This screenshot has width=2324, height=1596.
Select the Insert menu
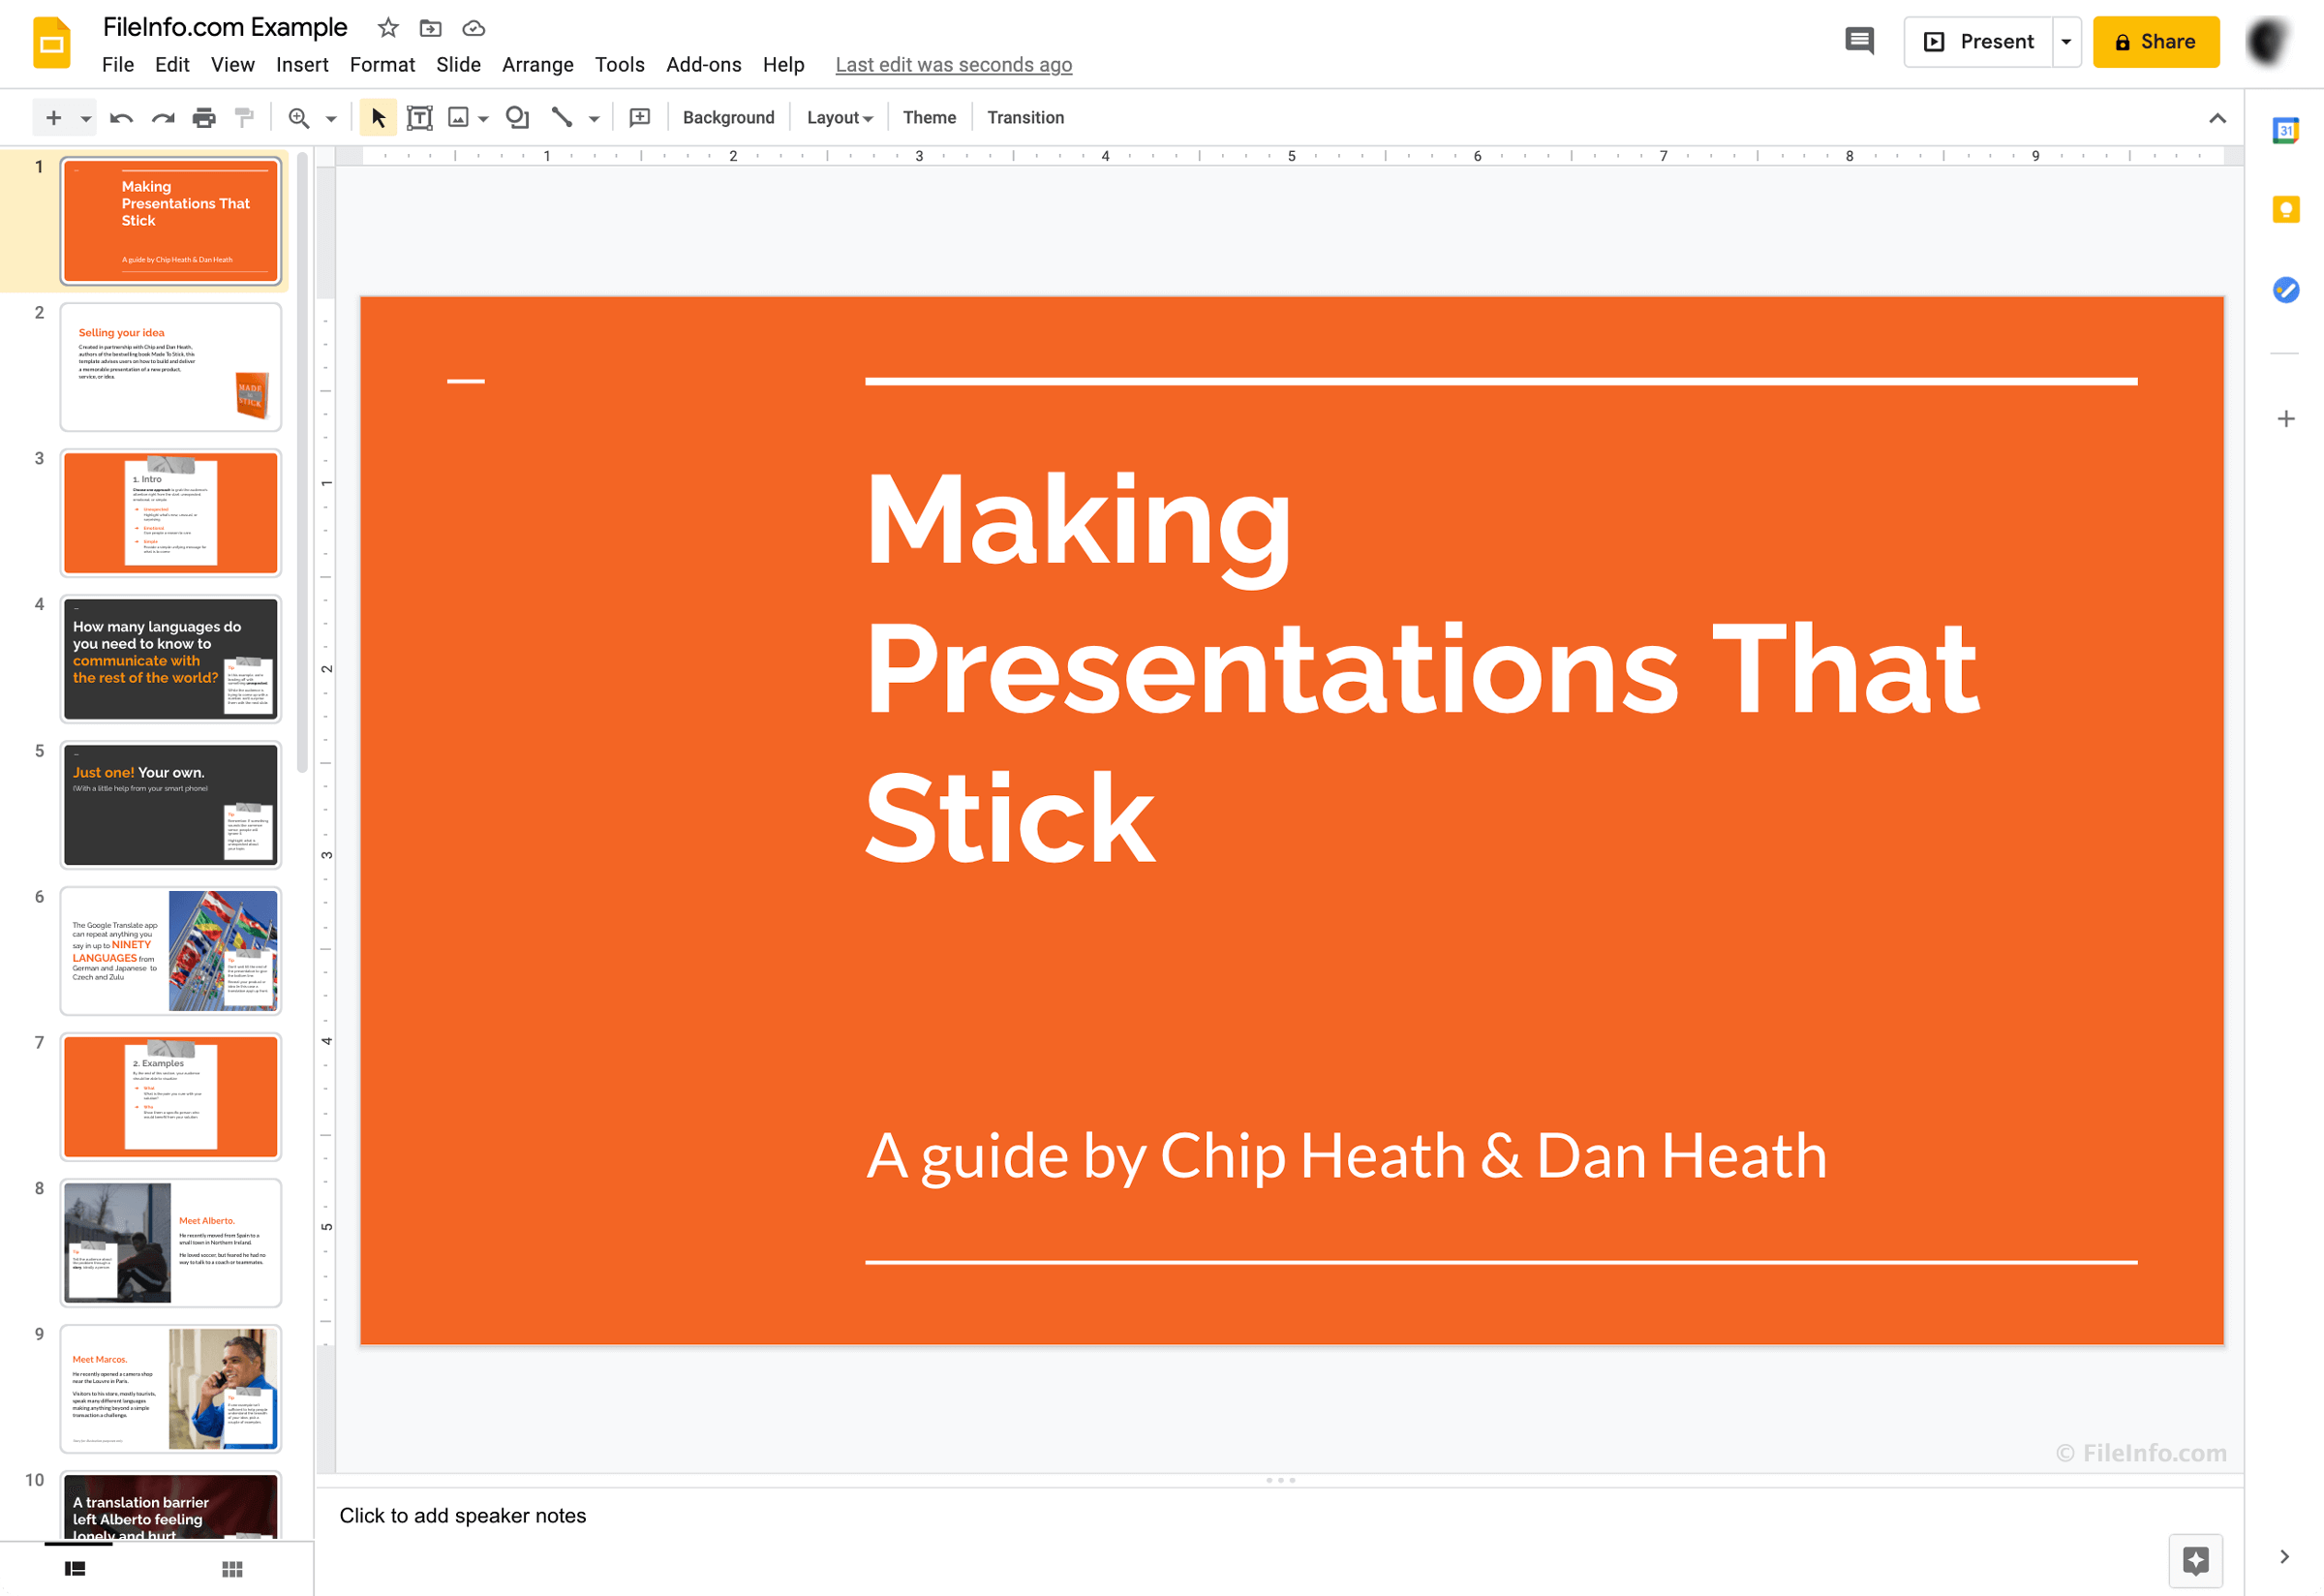[300, 64]
